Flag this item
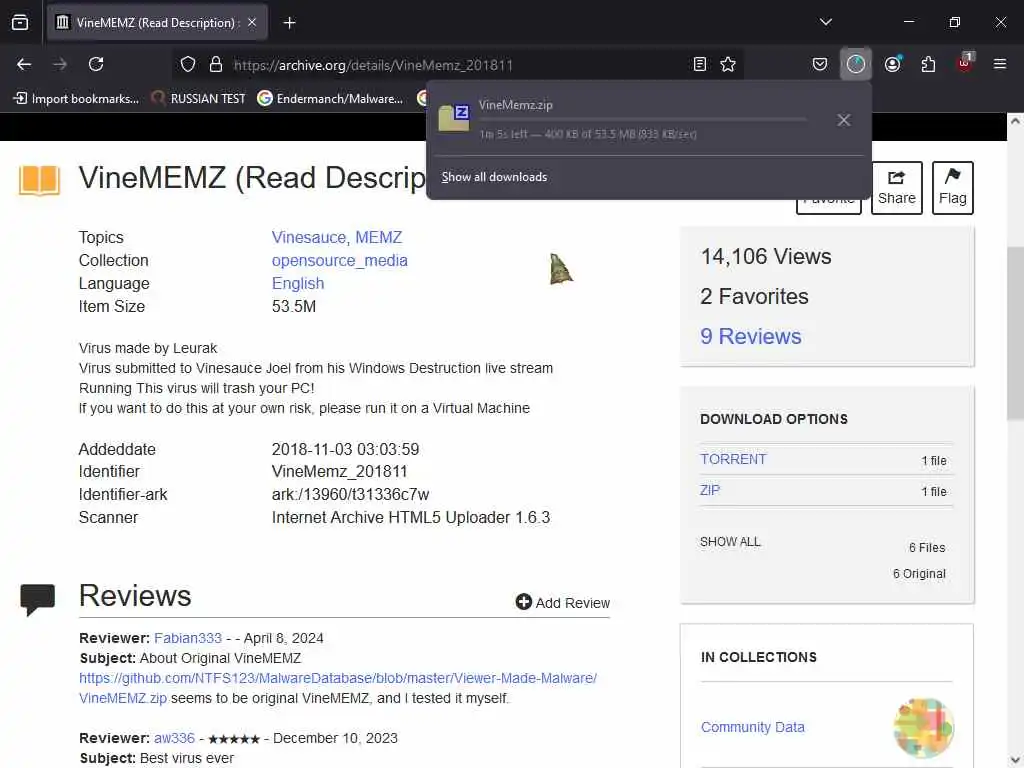 pyautogui.click(x=952, y=188)
